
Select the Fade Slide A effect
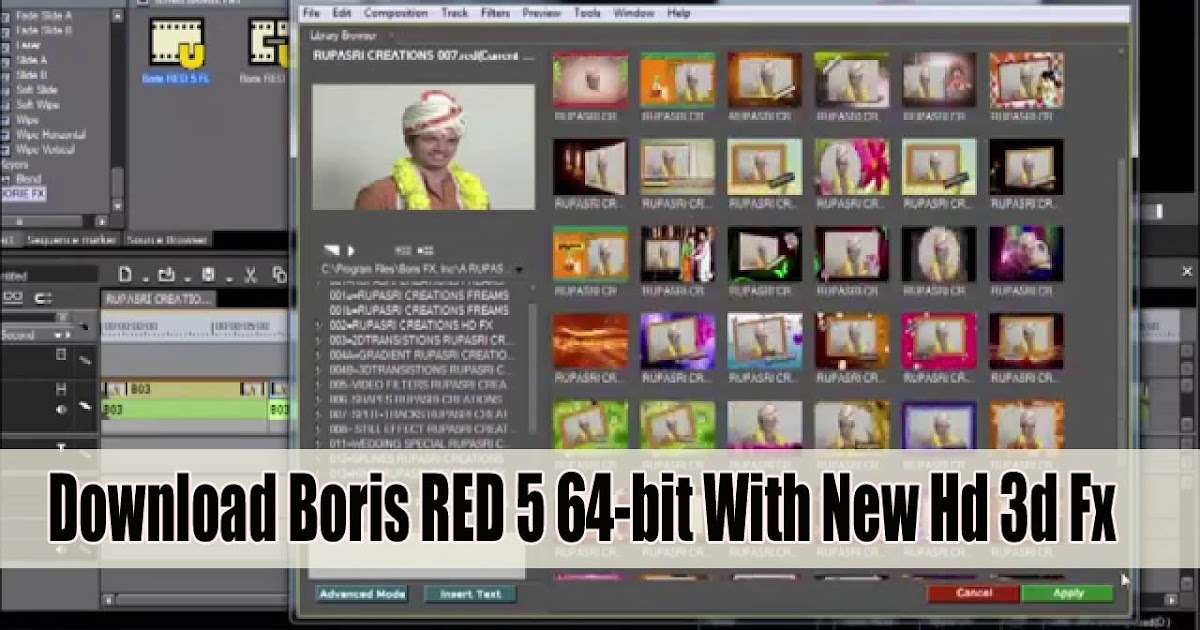point(44,16)
